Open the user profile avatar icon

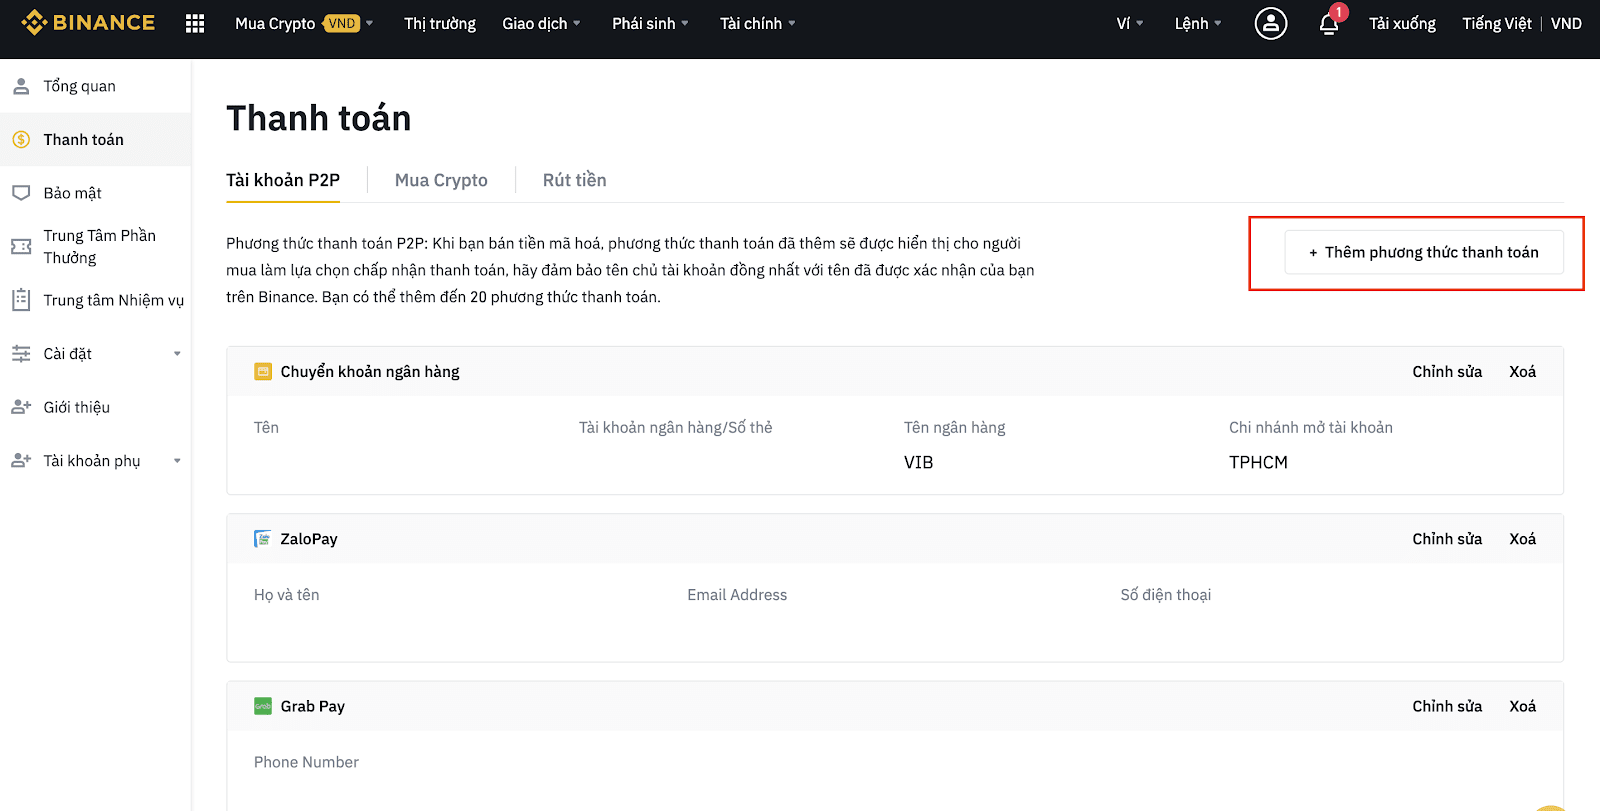pyautogui.click(x=1271, y=23)
